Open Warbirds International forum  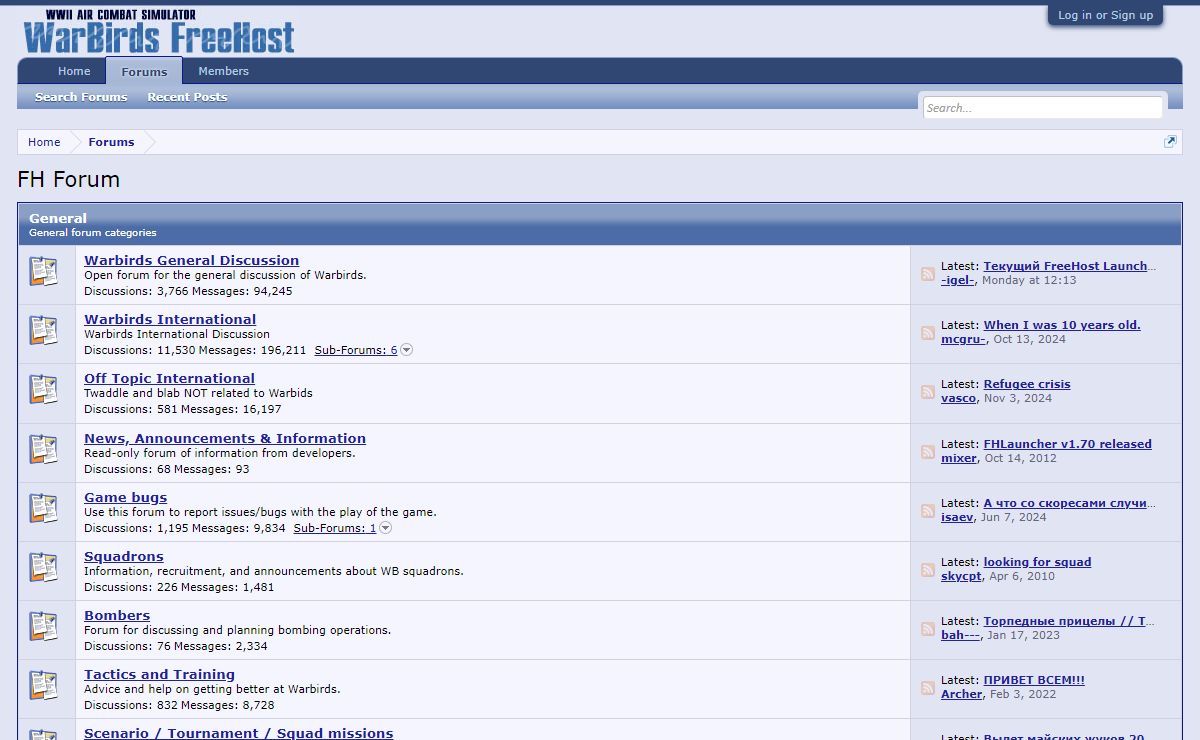click(170, 319)
